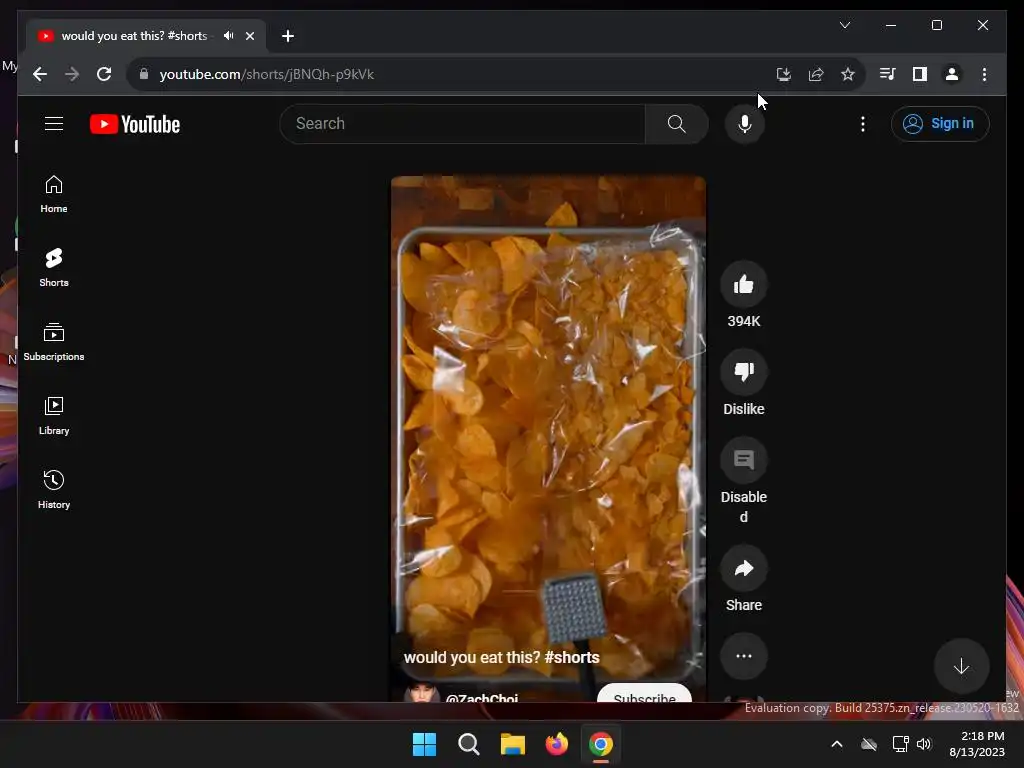Launch Firefox from taskbar

[556, 744]
